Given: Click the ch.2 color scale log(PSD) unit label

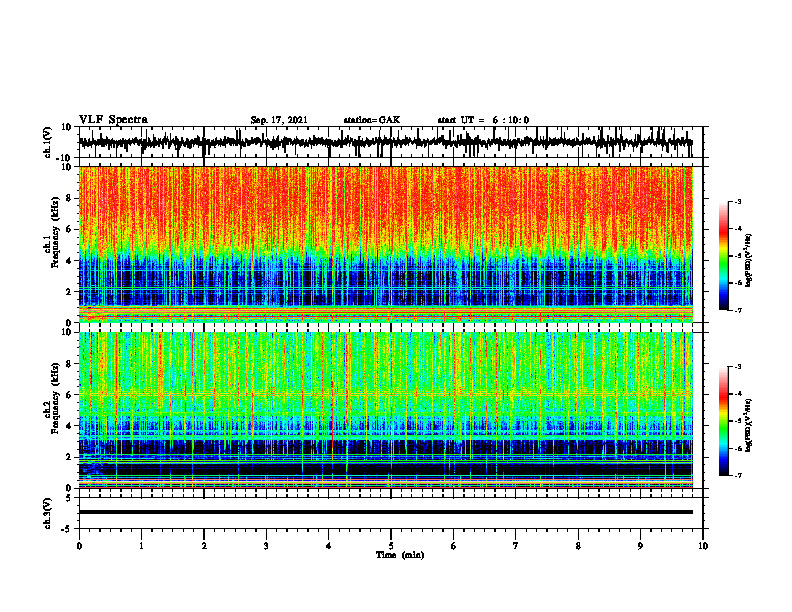Looking at the screenshot, I should 749,426.
